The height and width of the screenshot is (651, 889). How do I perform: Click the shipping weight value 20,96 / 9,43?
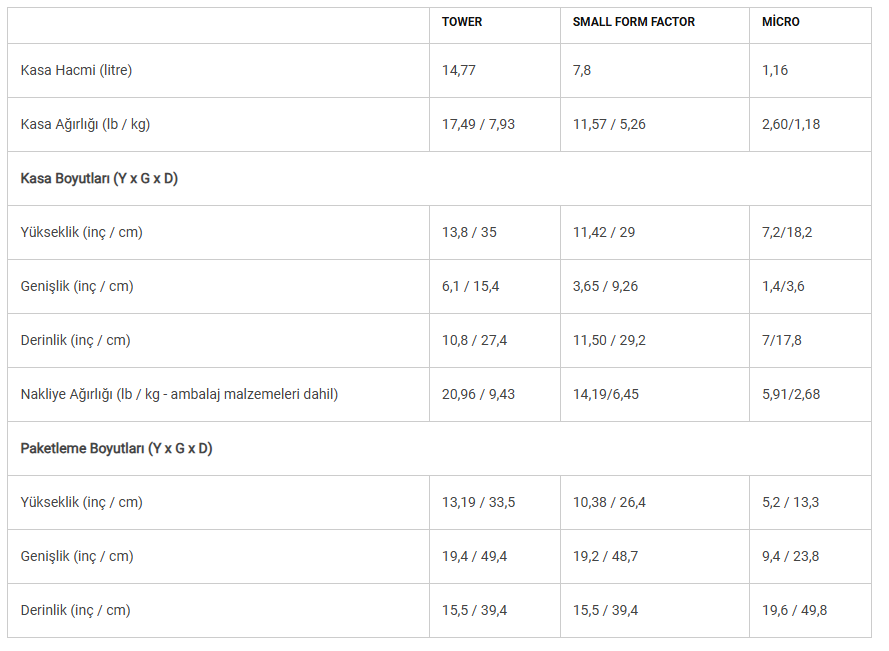tap(479, 394)
